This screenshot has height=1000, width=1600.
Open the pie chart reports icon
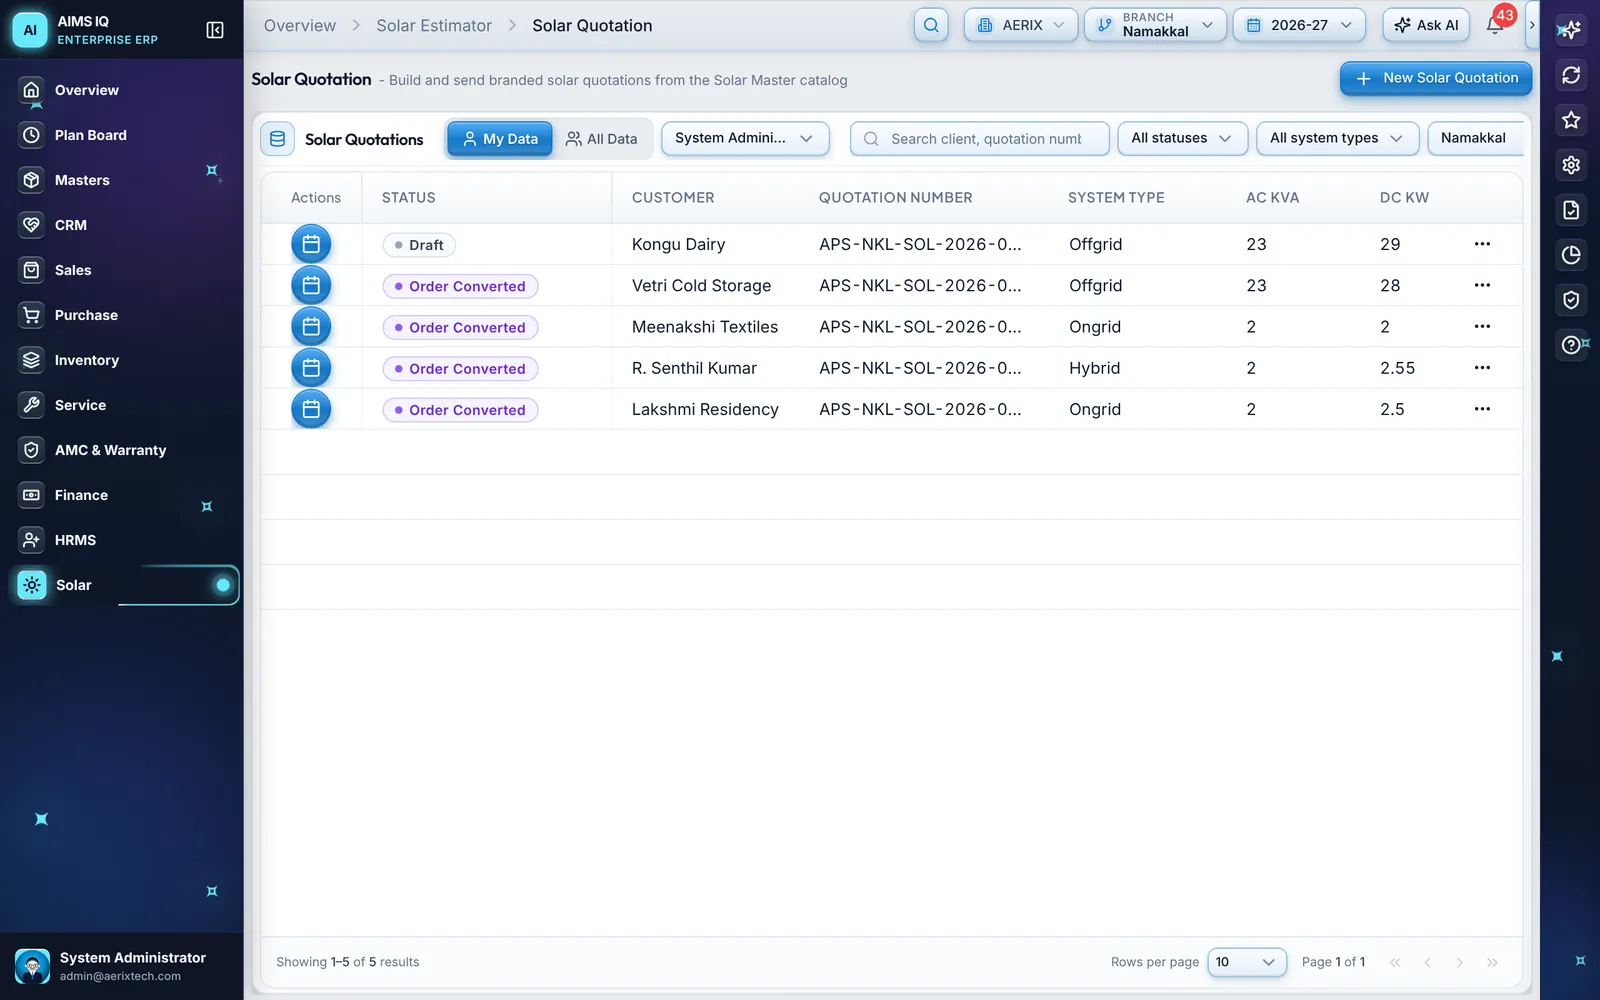[x=1571, y=255]
